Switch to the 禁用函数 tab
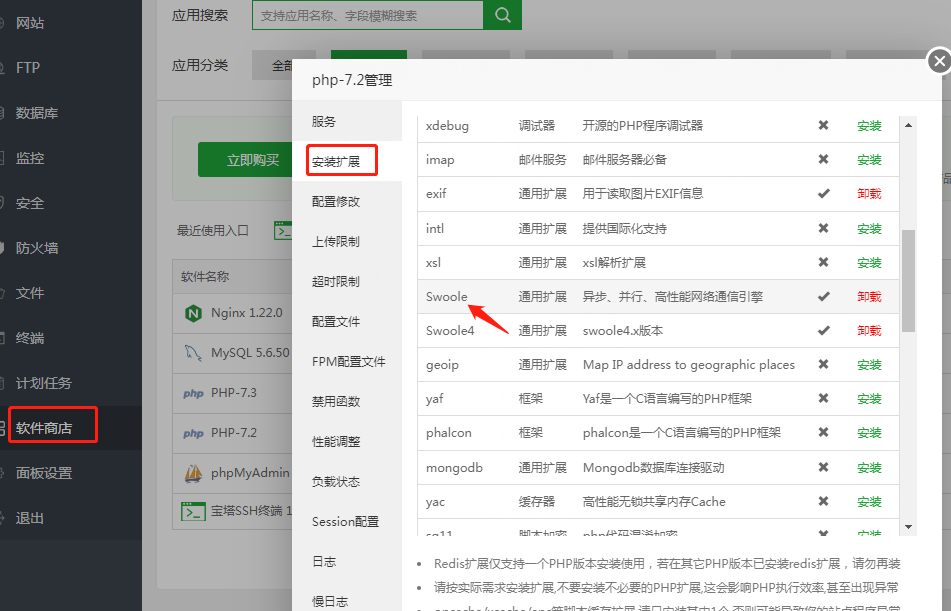951x611 pixels. [x=336, y=402]
